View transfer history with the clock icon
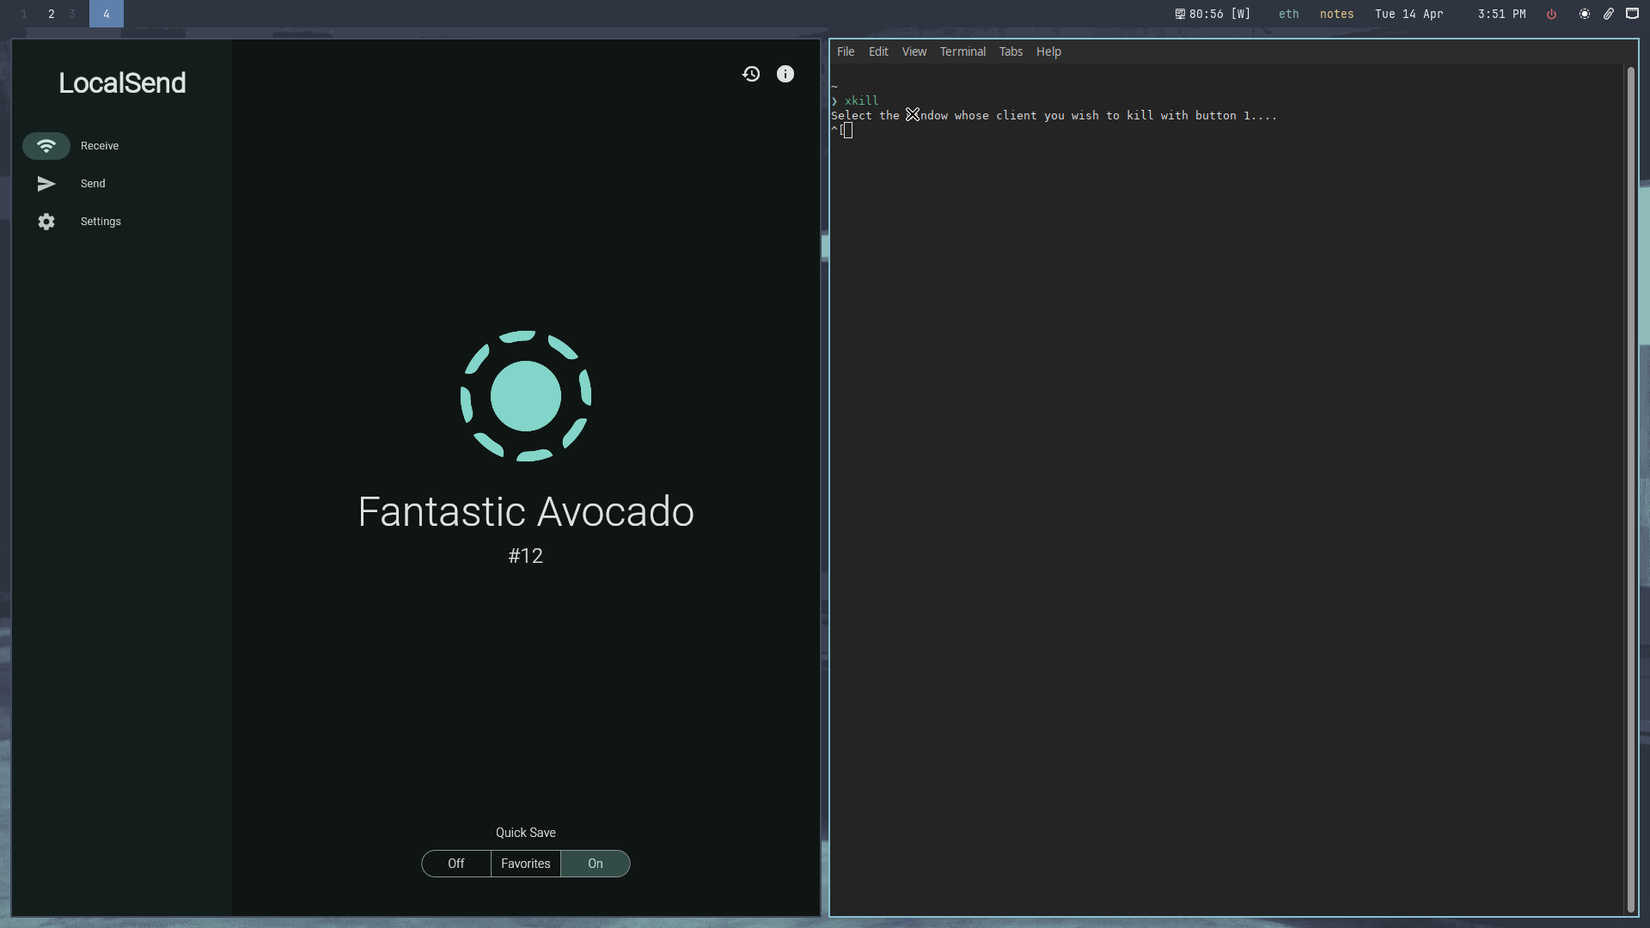Image resolution: width=1650 pixels, height=928 pixels. coord(751,73)
